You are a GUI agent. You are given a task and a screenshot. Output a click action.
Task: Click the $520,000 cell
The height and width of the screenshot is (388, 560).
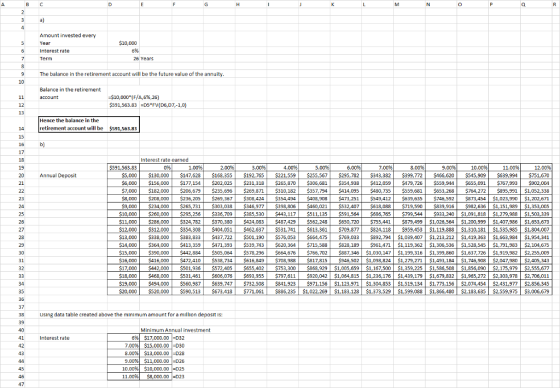[155, 291]
